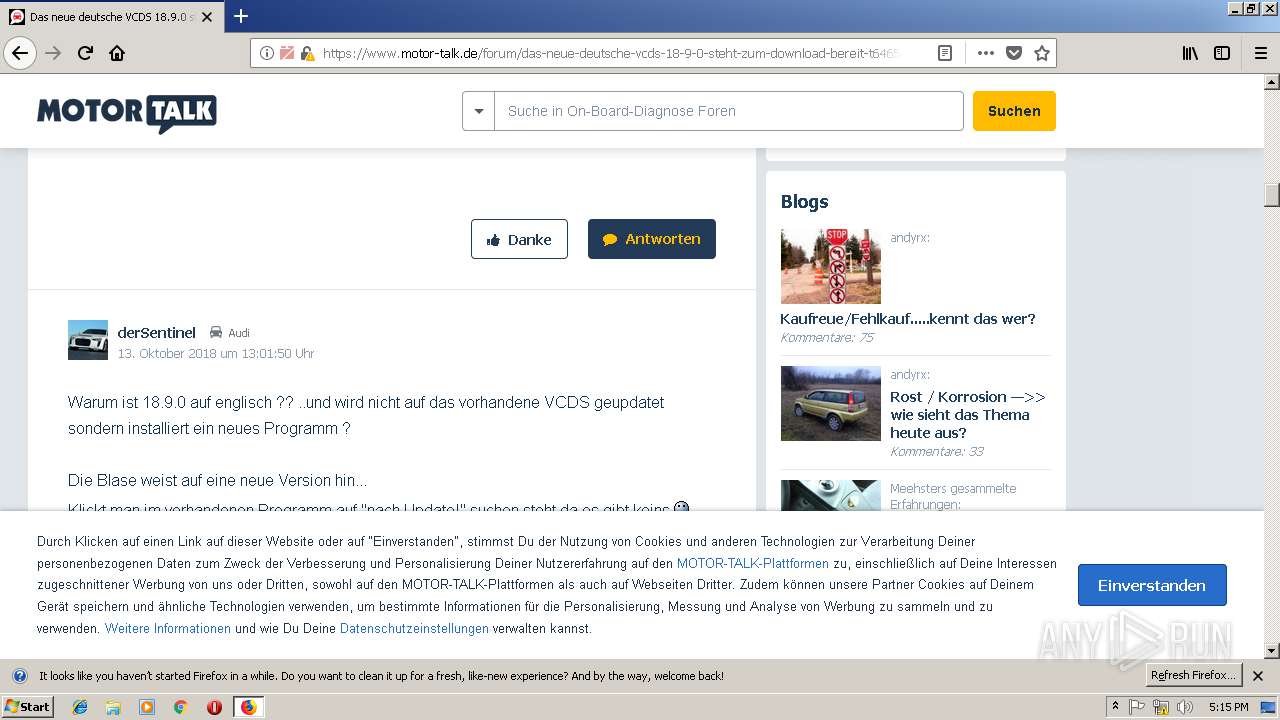
Task: Open the Firefox home page
Action: (x=117, y=53)
